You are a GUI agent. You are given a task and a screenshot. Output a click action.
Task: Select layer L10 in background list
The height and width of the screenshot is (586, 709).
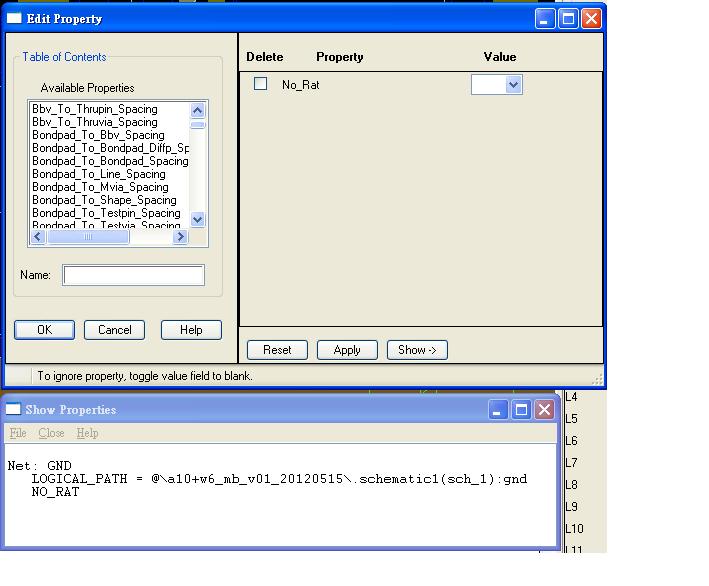pos(574,529)
